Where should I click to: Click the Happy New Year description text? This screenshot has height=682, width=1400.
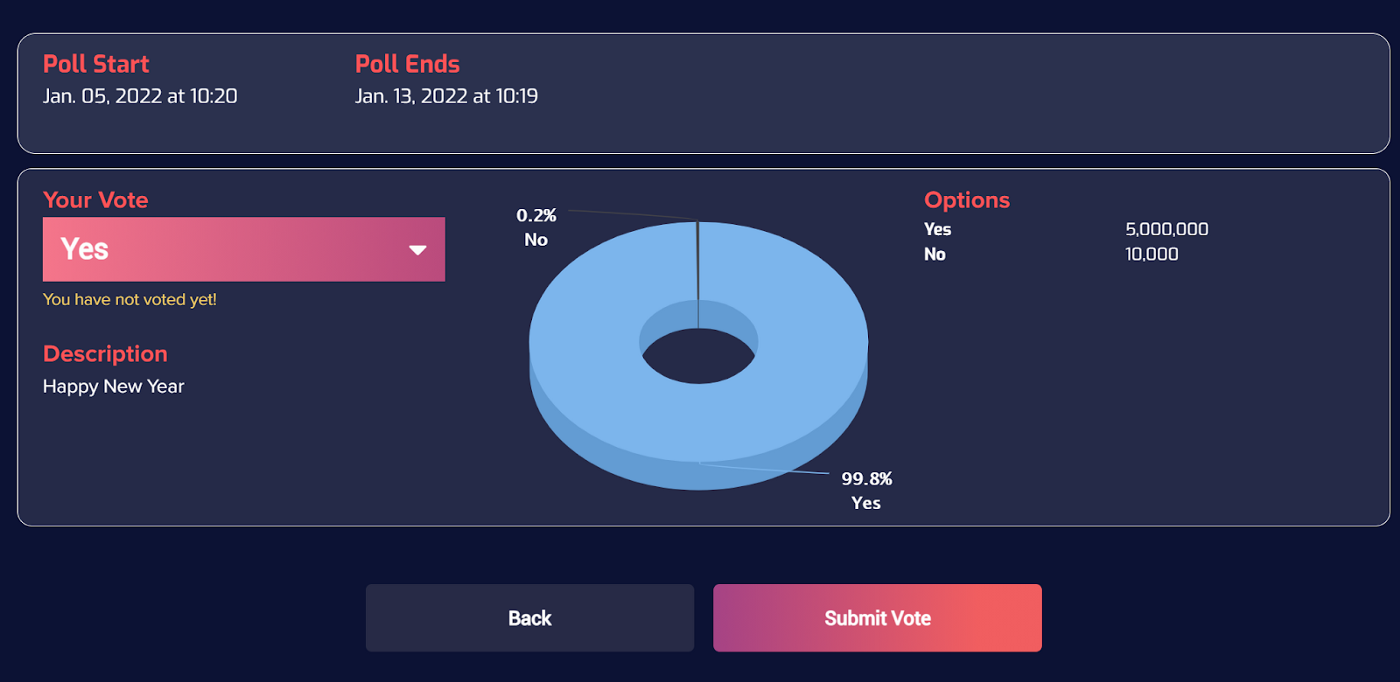(x=113, y=386)
